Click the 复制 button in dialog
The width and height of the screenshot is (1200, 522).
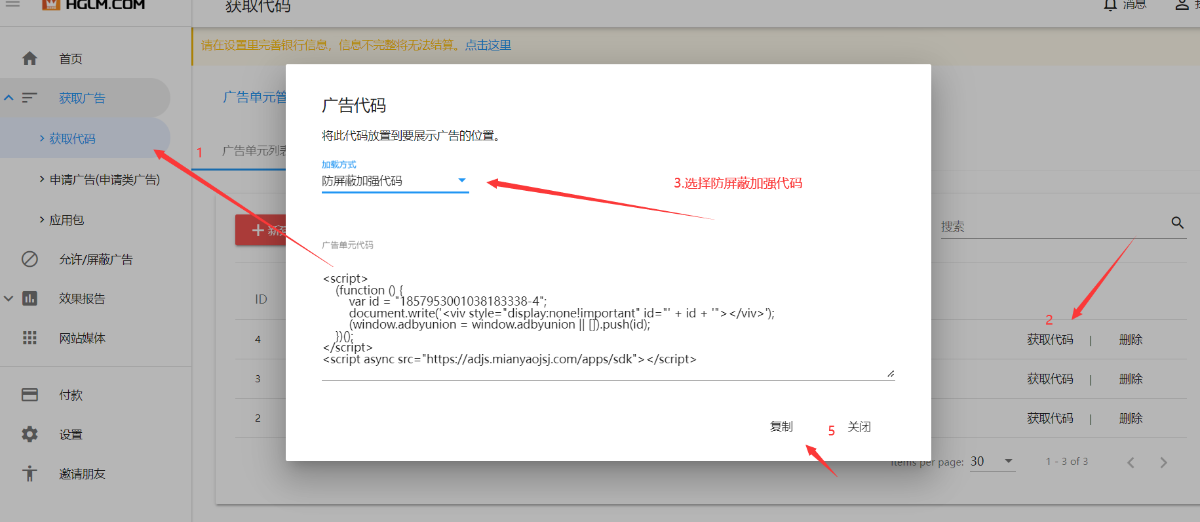[x=781, y=426]
